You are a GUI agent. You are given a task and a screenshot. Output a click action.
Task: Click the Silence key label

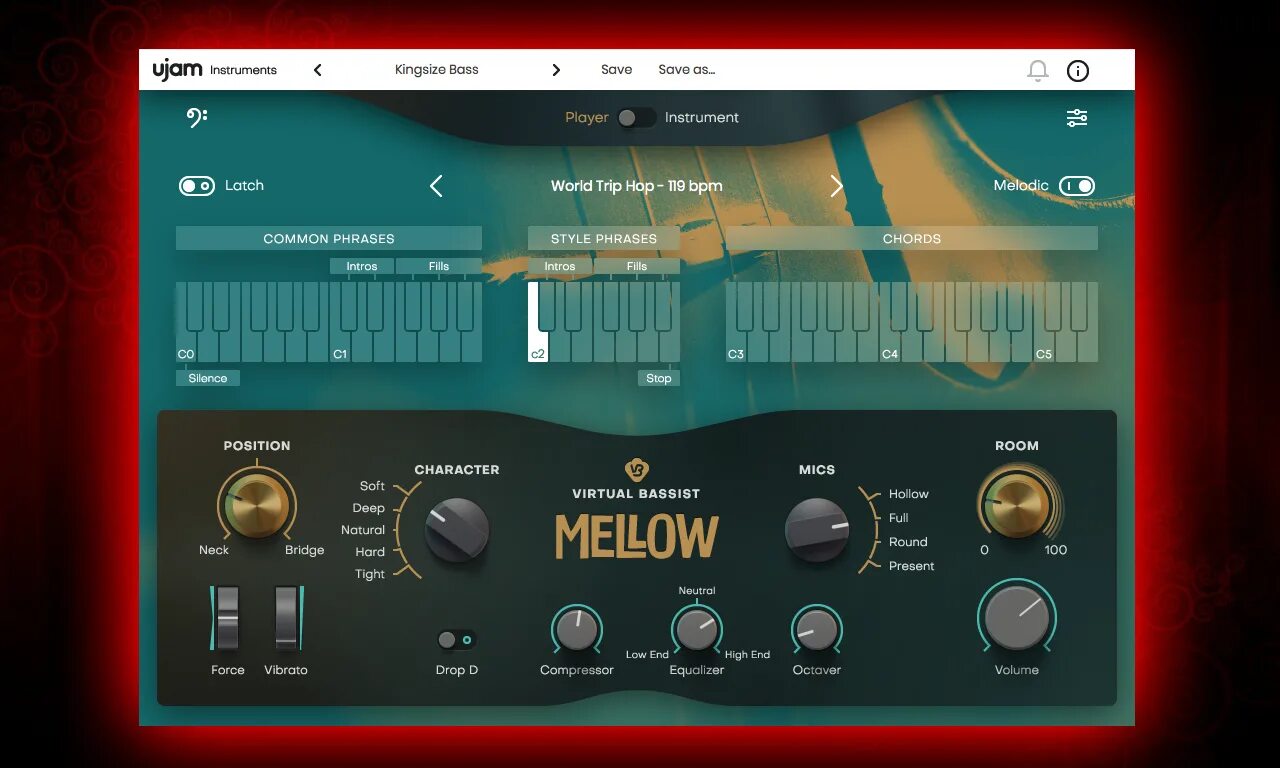208,378
